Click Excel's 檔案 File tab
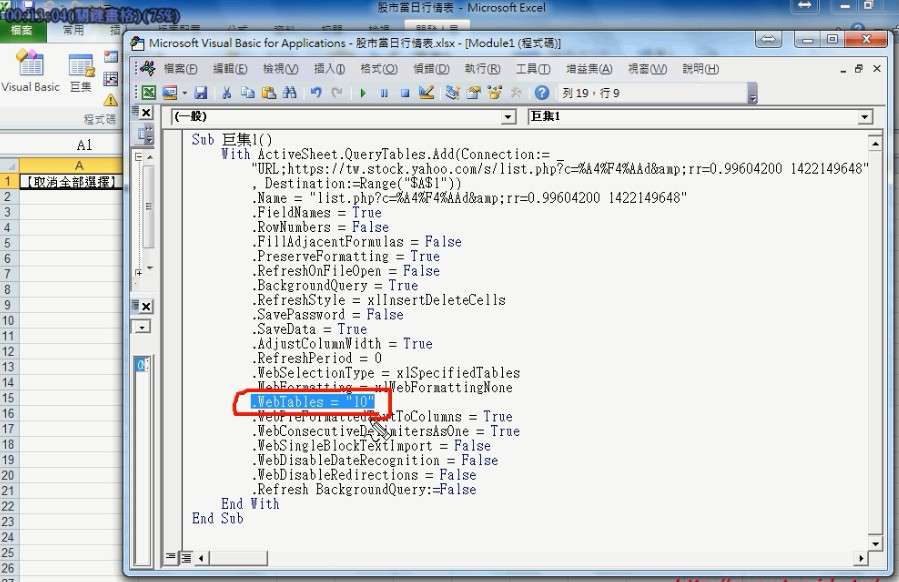 tap(22, 30)
